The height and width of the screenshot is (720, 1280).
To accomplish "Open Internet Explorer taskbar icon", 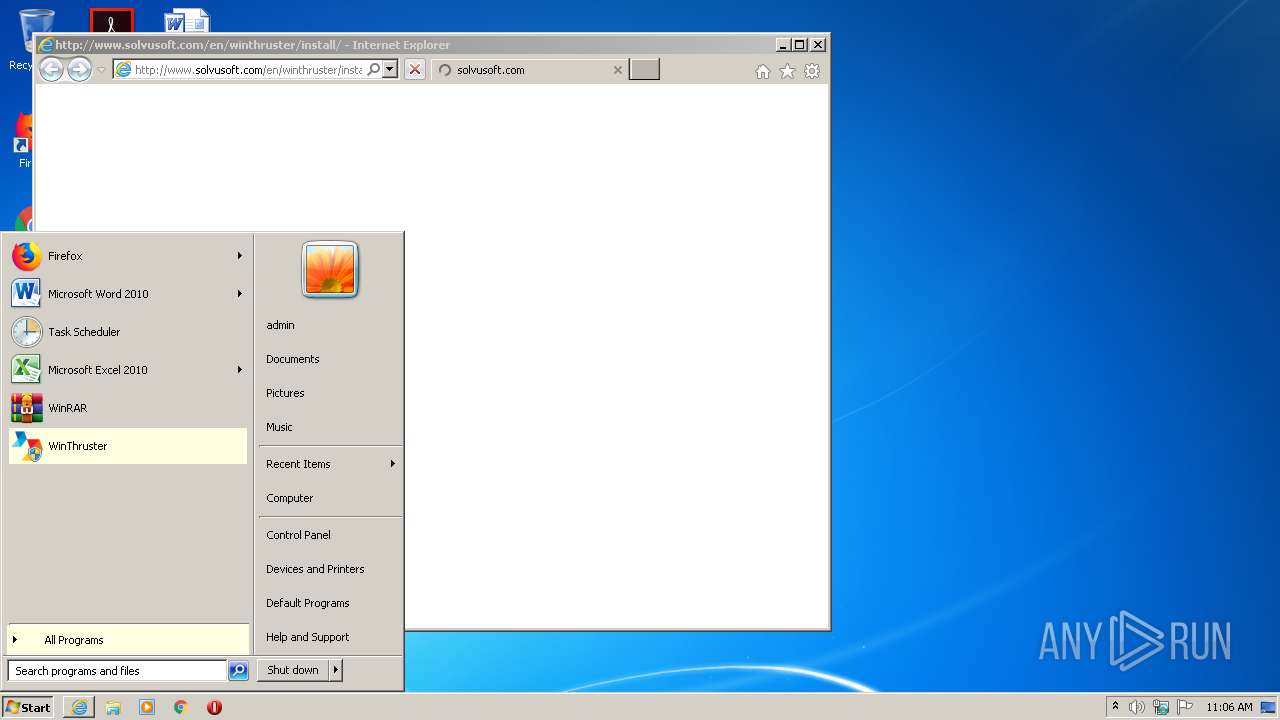I will click(79, 707).
